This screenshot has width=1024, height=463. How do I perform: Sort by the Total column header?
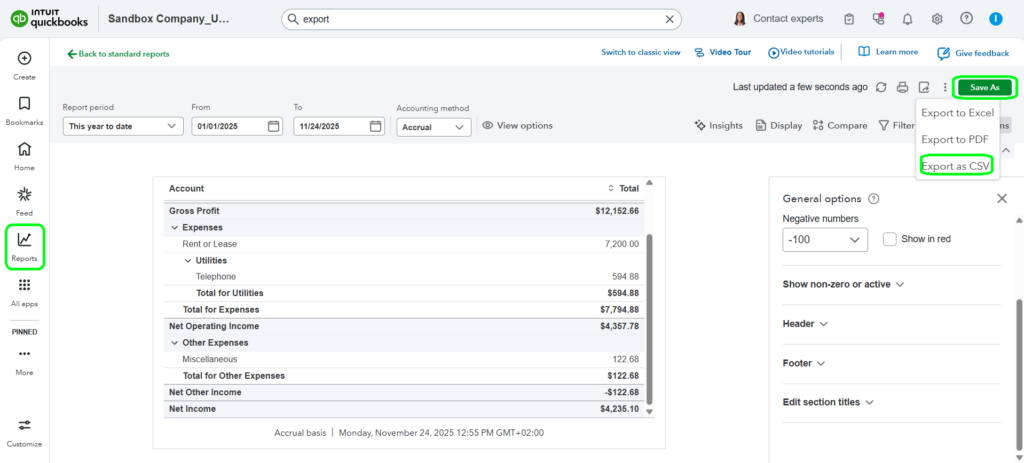[x=623, y=188]
